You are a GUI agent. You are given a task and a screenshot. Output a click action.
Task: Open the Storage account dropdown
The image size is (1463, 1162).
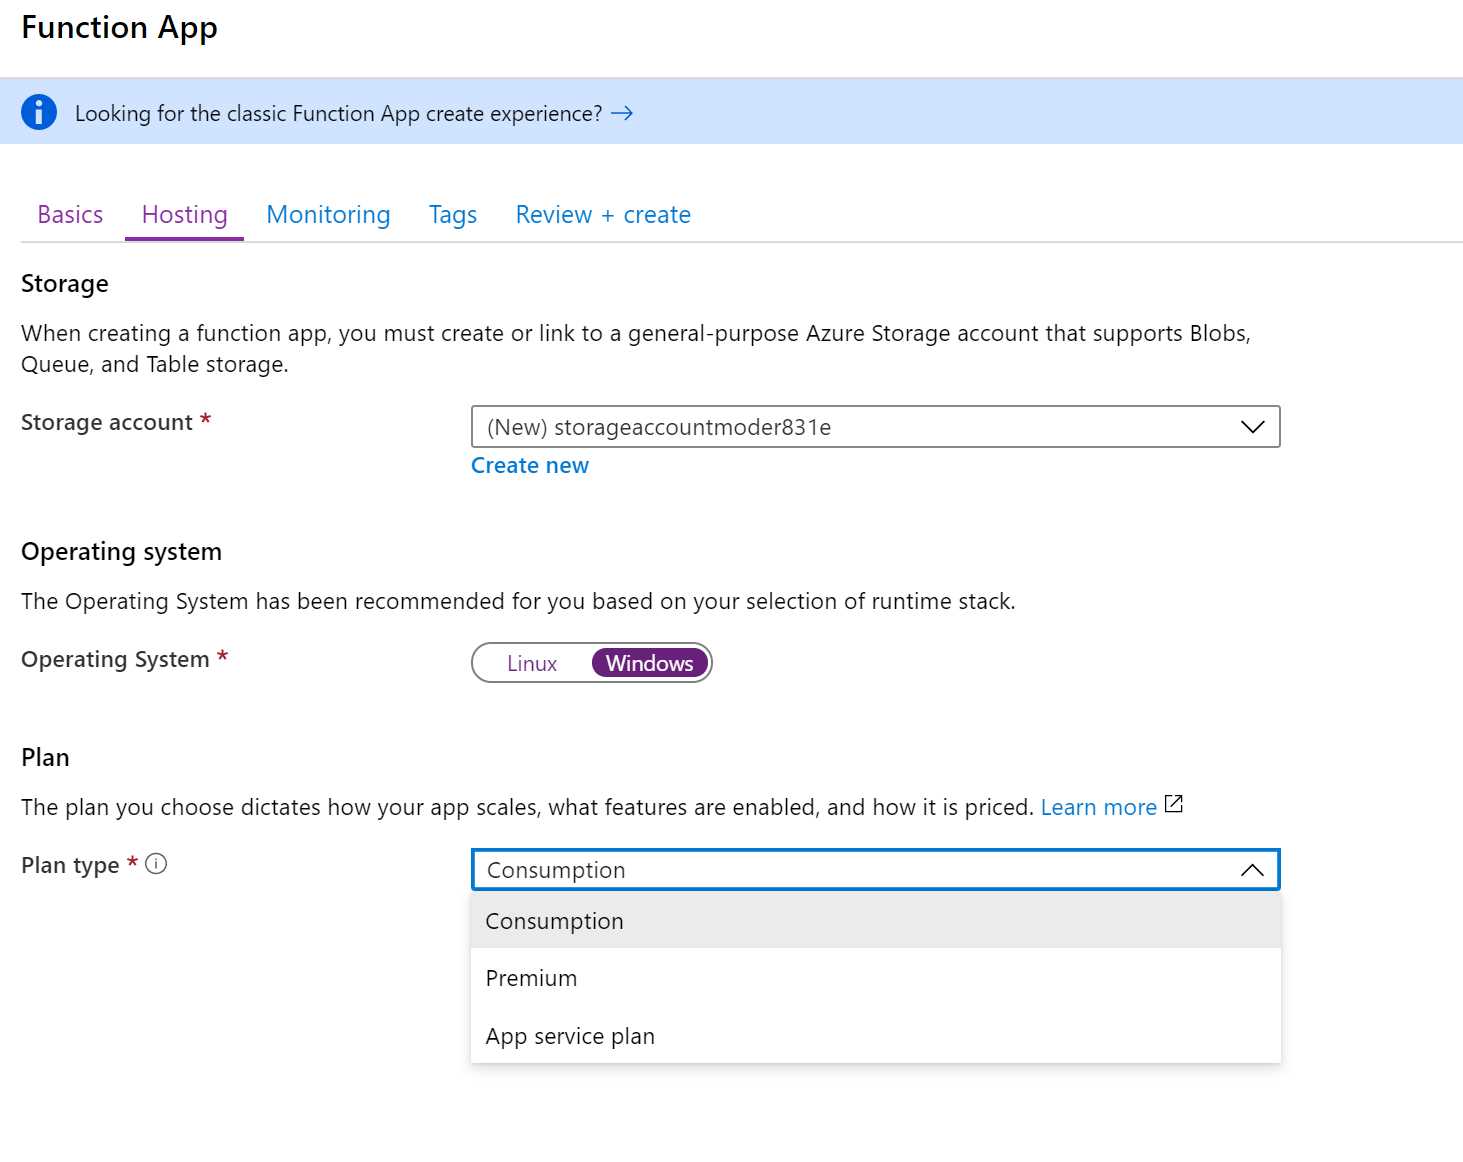(x=1252, y=426)
